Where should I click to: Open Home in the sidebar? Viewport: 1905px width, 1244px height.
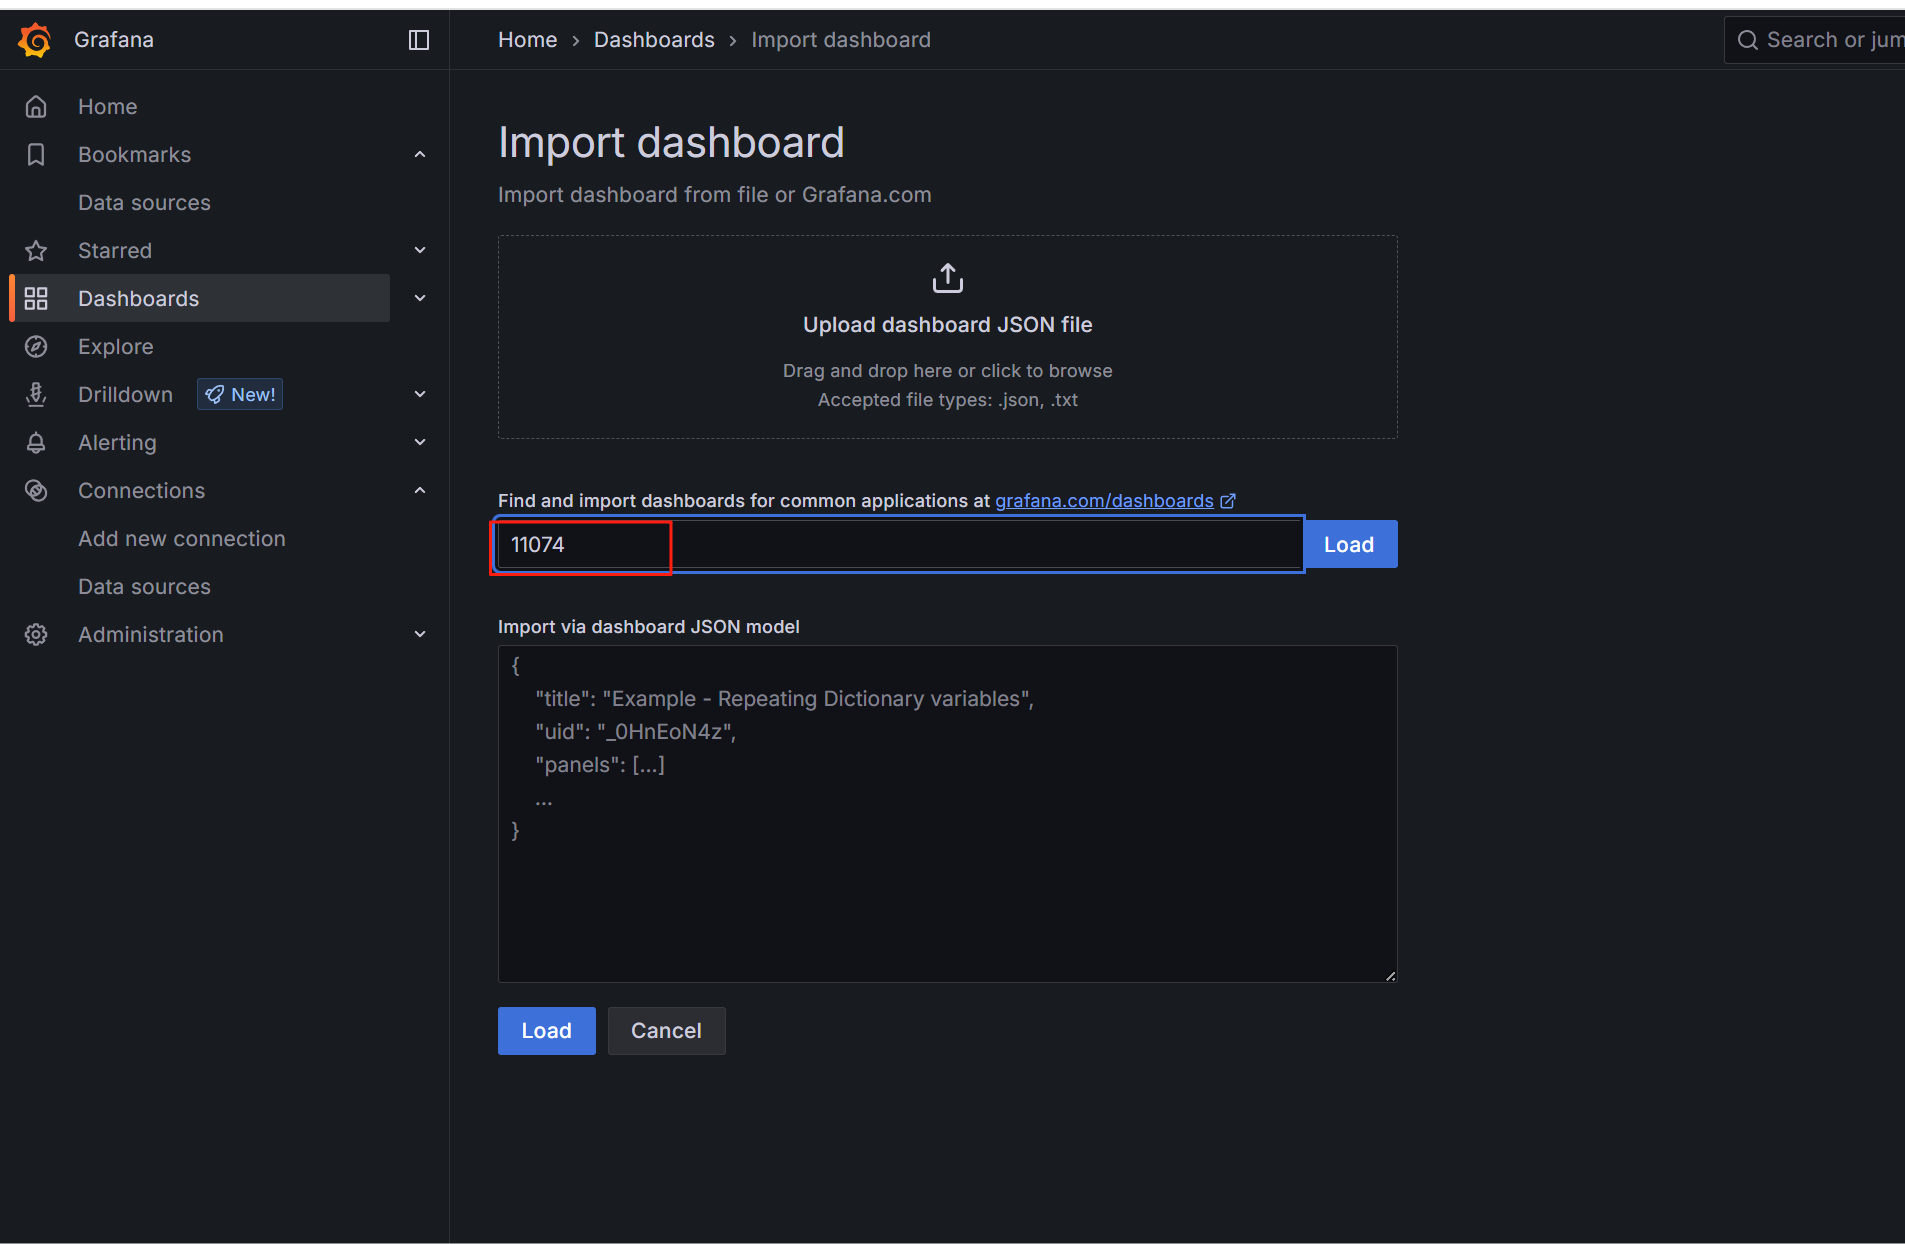coord(108,106)
